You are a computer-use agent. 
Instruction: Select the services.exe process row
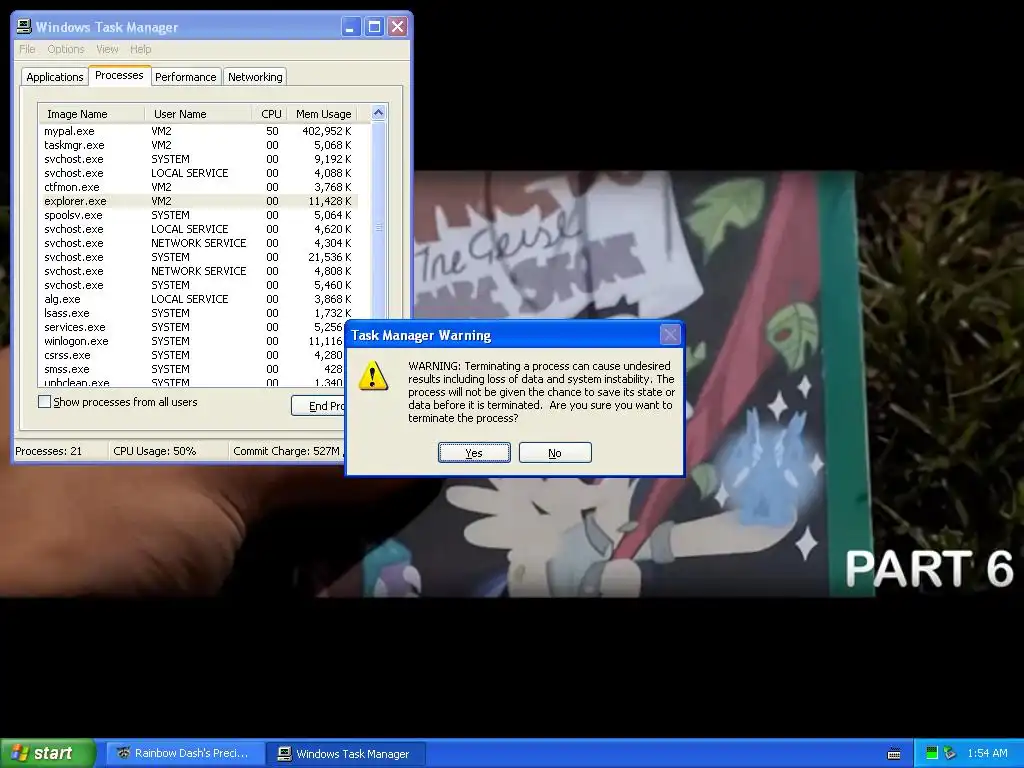pyautogui.click(x=193, y=327)
